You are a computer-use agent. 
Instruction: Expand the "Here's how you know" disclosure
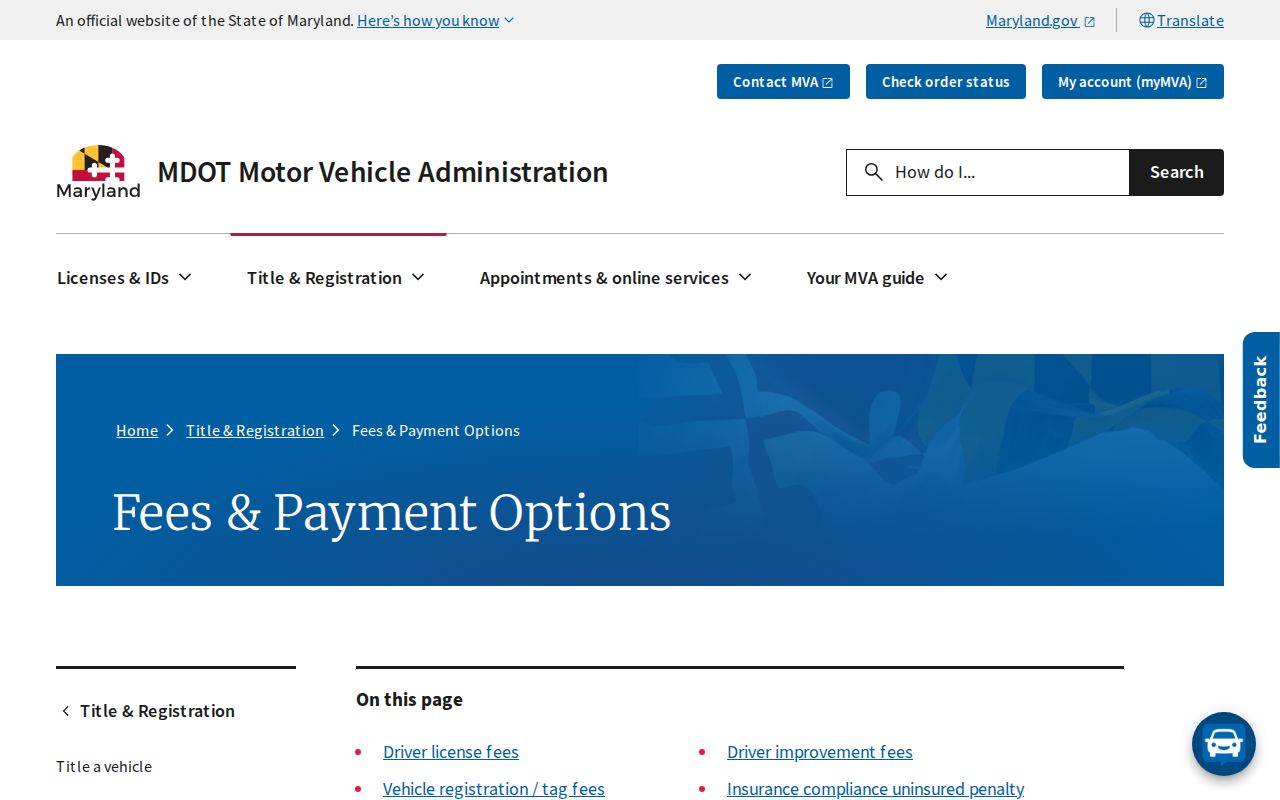click(436, 20)
